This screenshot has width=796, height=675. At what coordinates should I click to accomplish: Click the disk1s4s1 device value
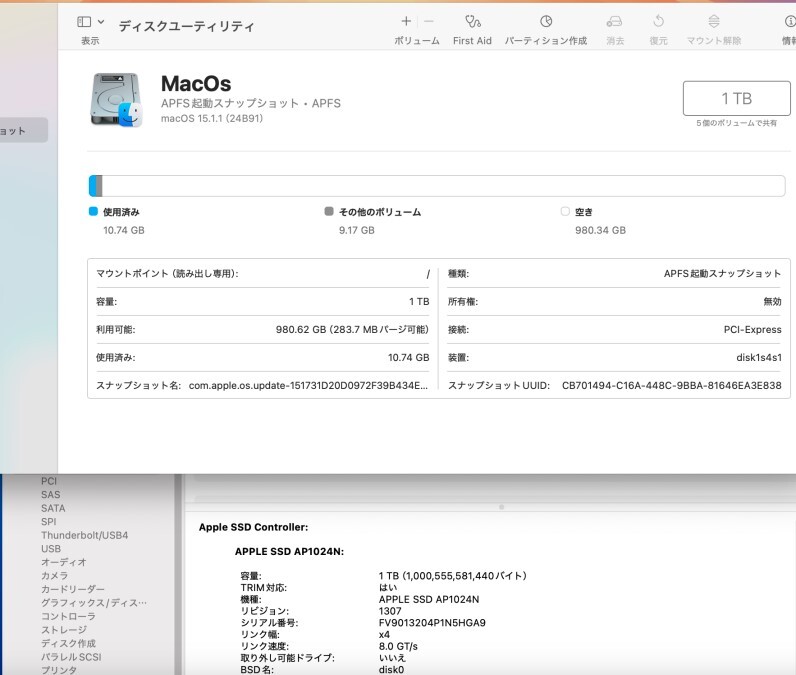759,358
